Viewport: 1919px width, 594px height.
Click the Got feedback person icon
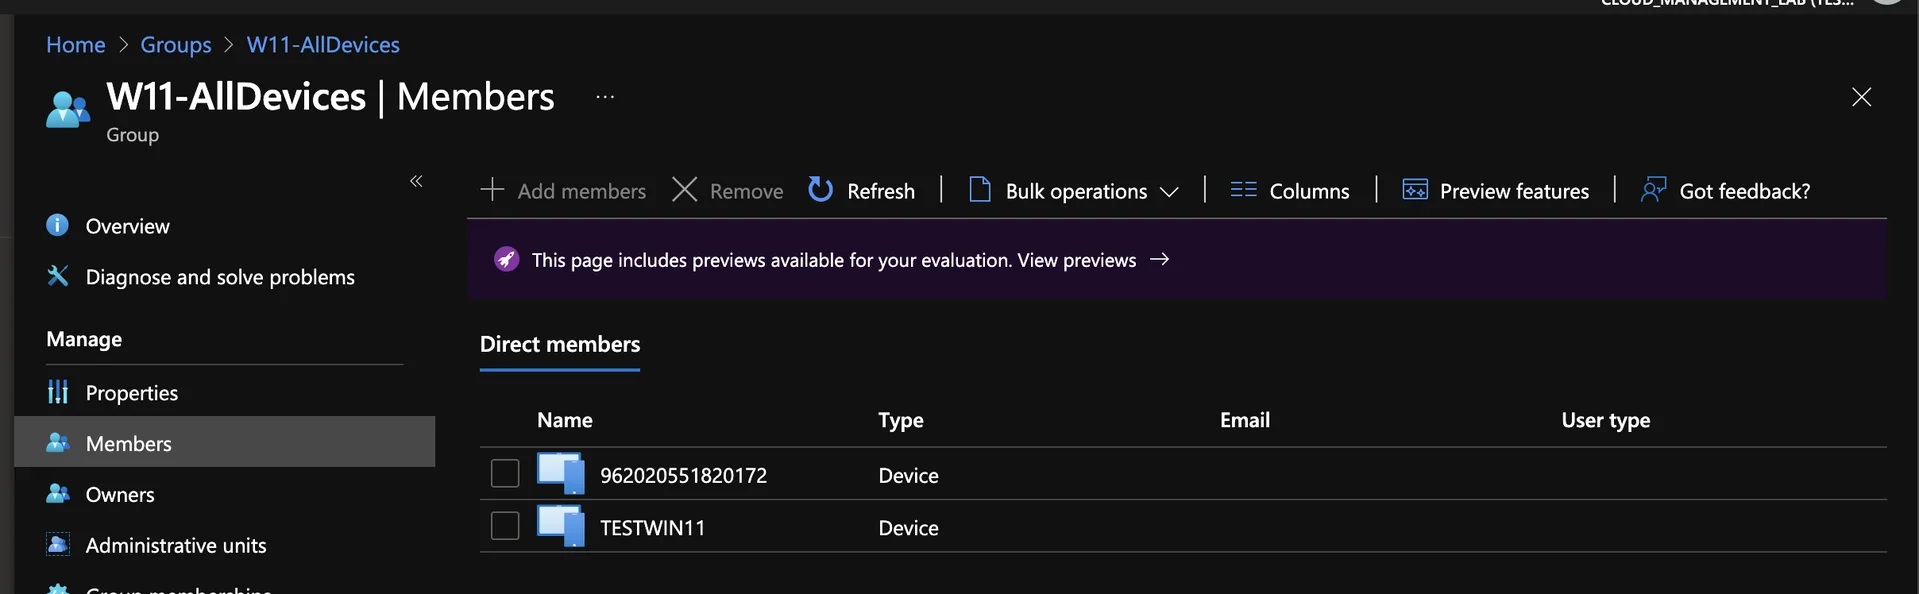click(1653, 189)
